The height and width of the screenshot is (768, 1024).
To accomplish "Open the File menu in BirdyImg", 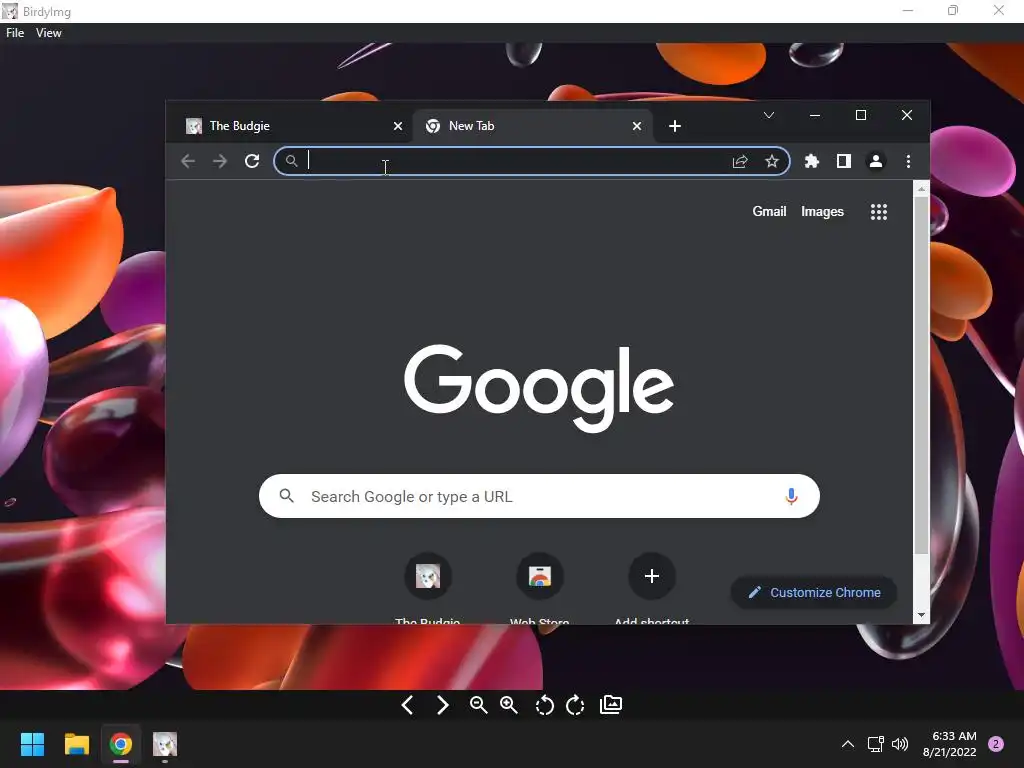I will point(15,33).
